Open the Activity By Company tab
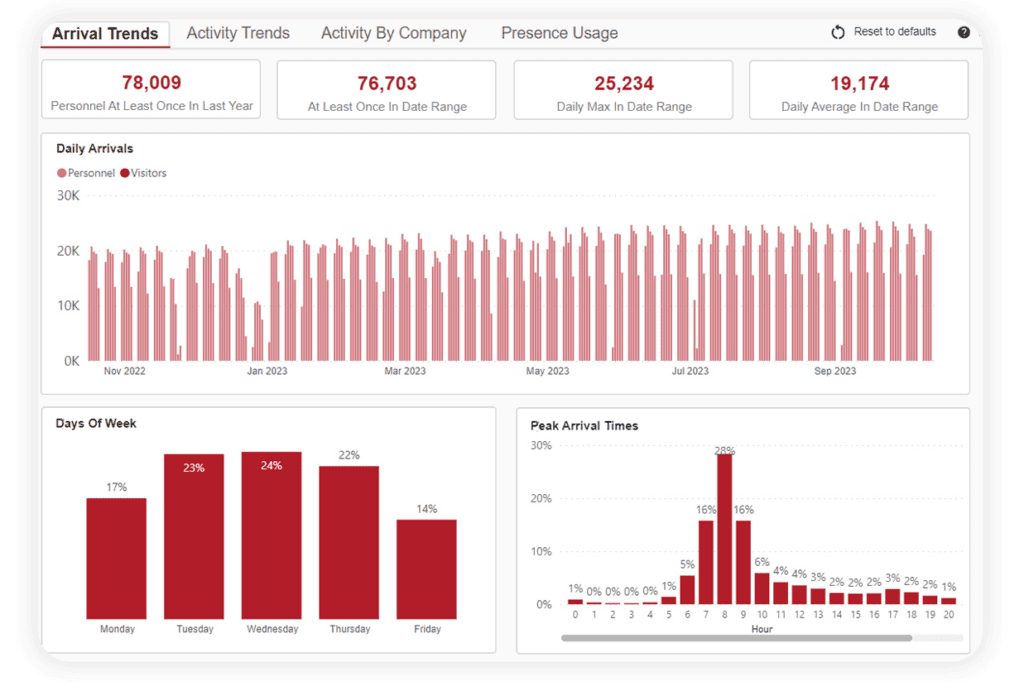 pos(393,32)
